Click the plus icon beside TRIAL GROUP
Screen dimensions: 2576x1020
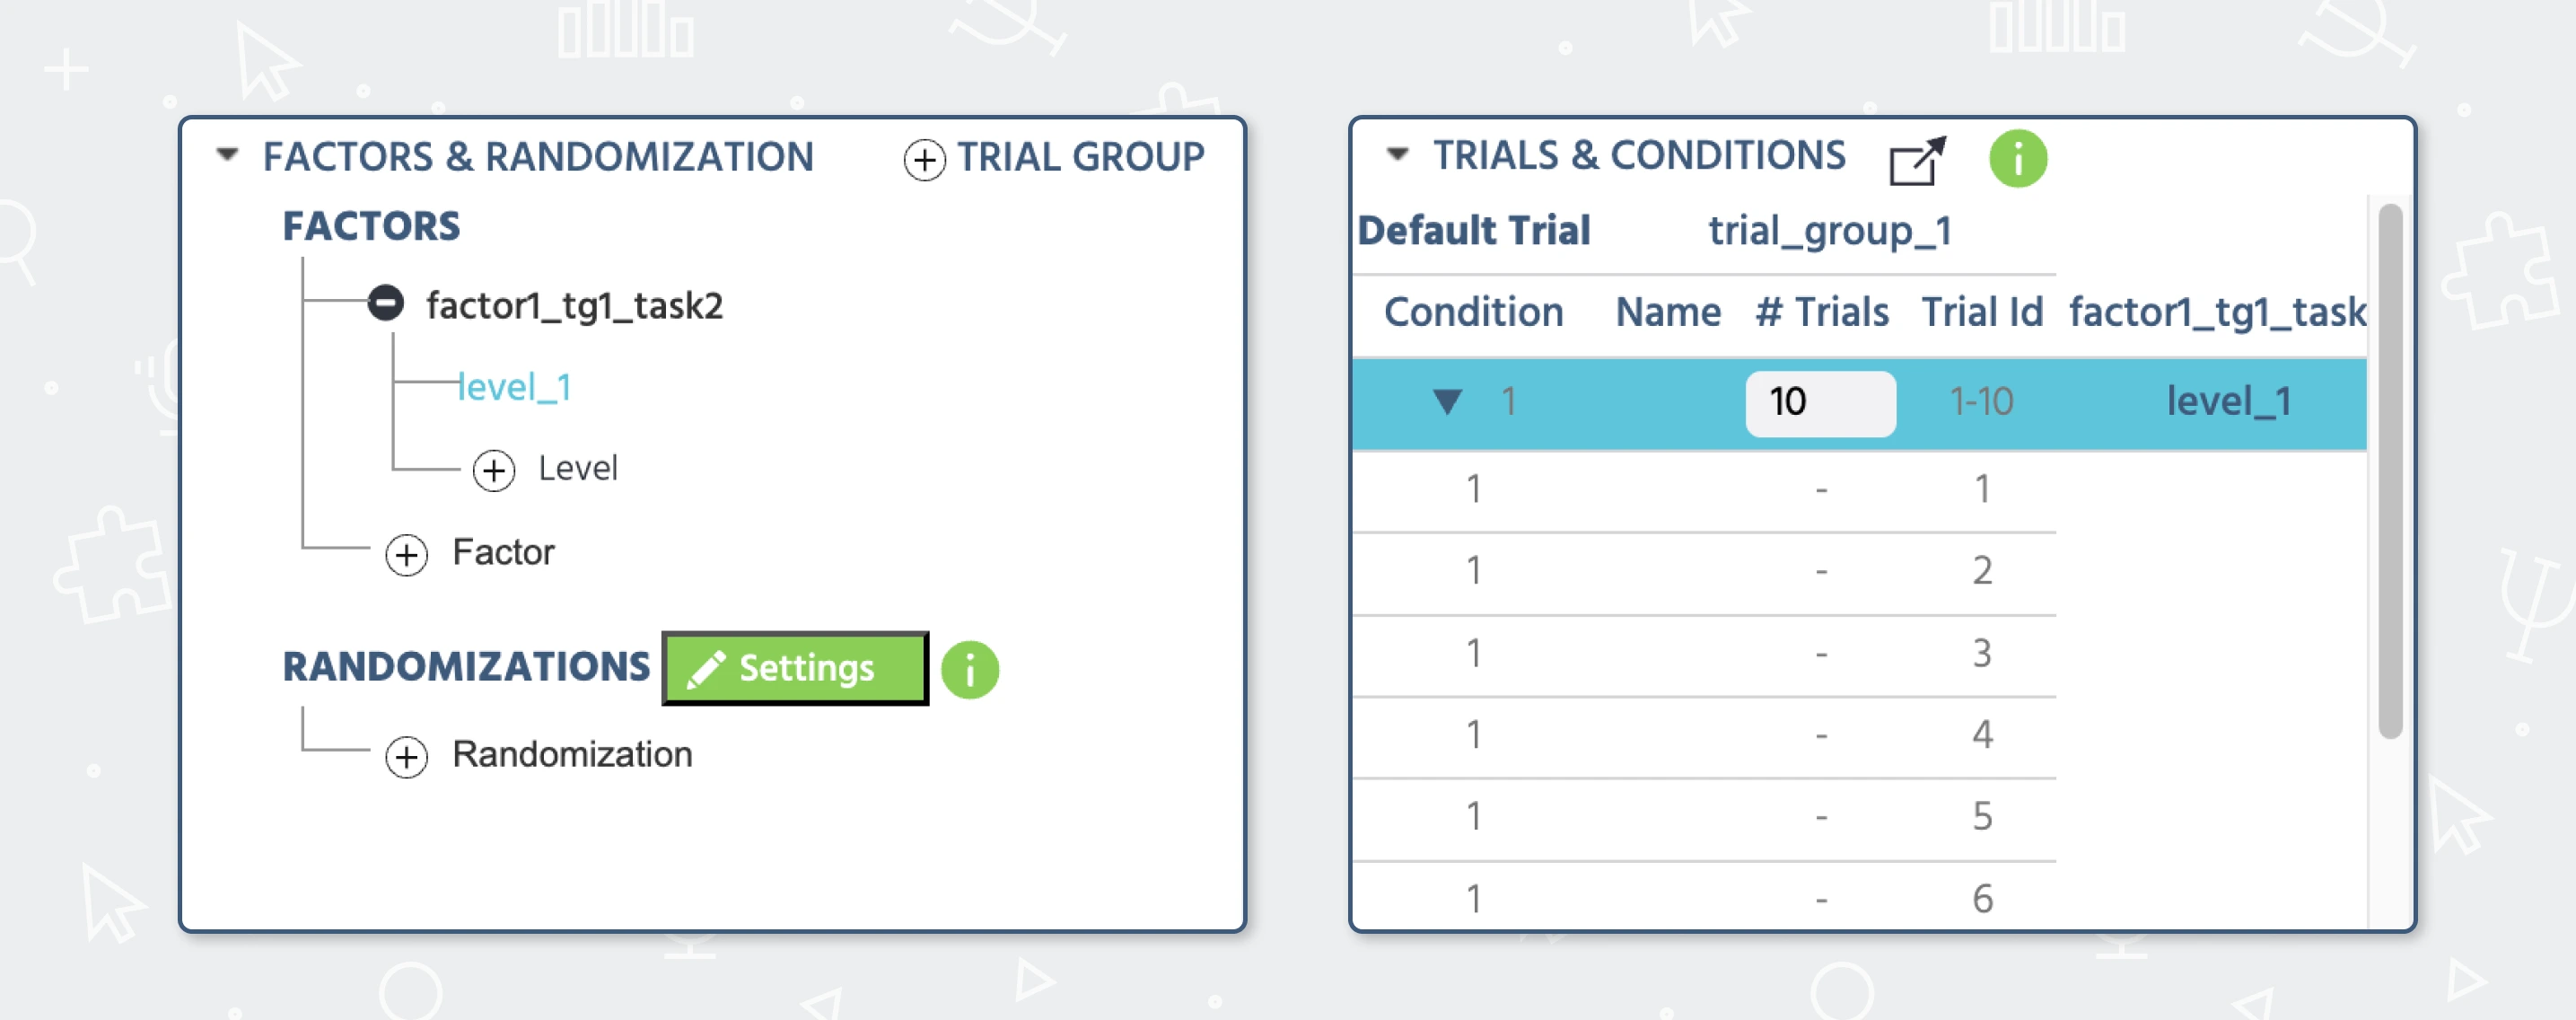pos(924,160)
